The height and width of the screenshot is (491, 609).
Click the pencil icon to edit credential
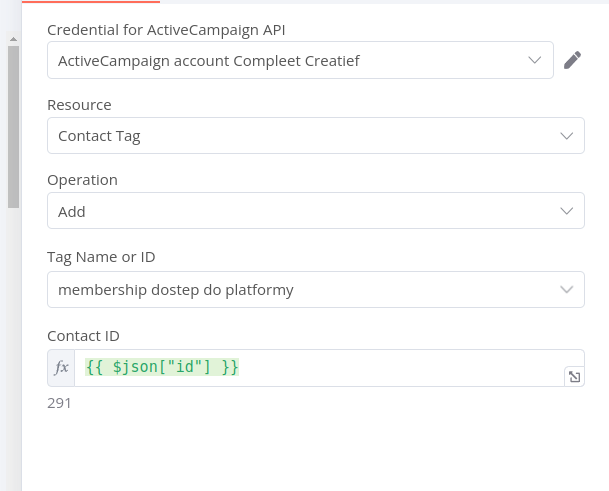(572, 60)
